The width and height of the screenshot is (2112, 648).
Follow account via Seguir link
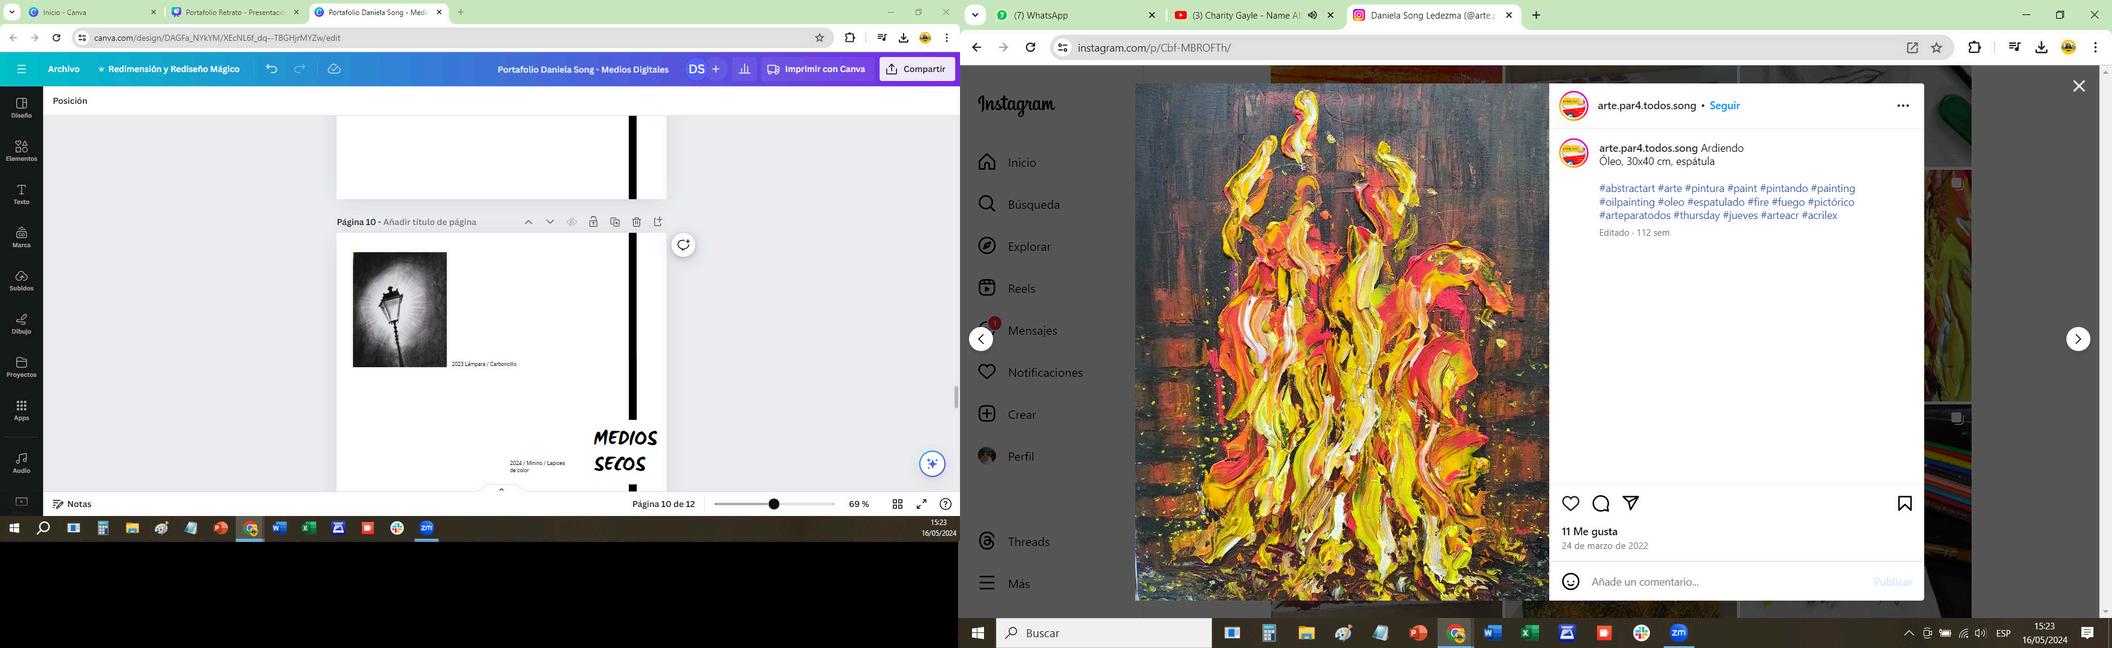pyautogui.click(x=1724, y=105)
